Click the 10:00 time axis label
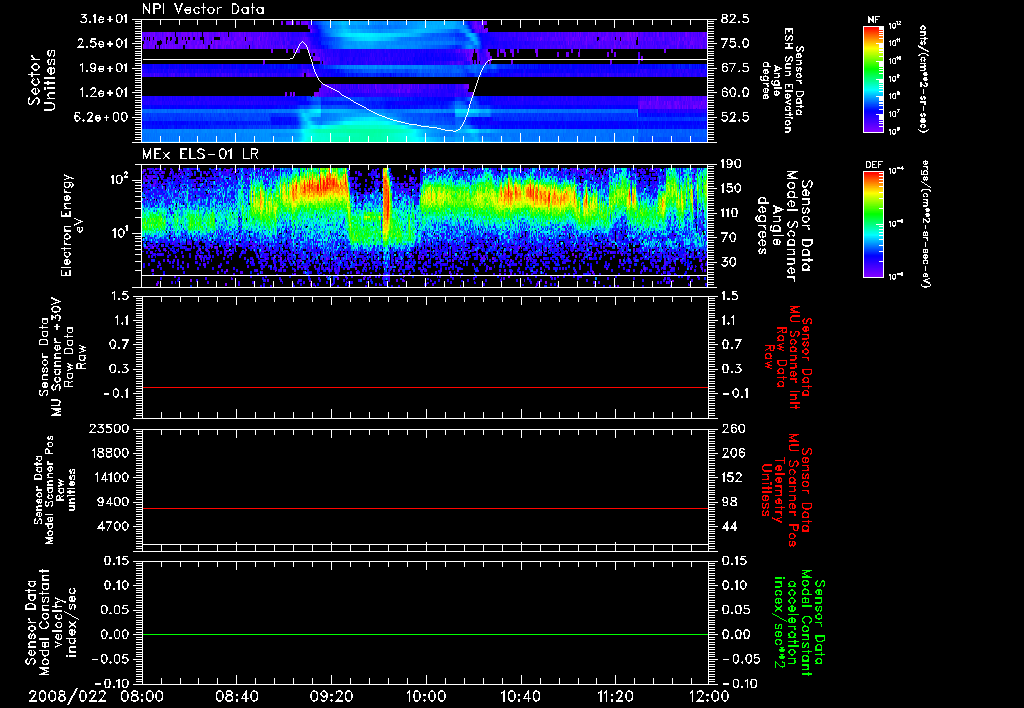The width and height of the screenshot is (1024, 708). [x=426, y=696]
